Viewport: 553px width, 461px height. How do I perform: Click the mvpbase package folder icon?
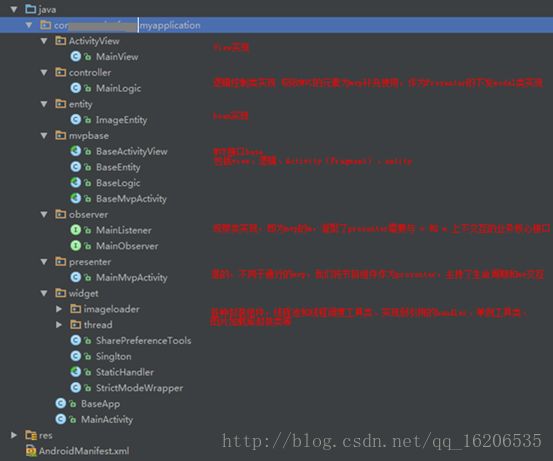(x=61, y=135)
